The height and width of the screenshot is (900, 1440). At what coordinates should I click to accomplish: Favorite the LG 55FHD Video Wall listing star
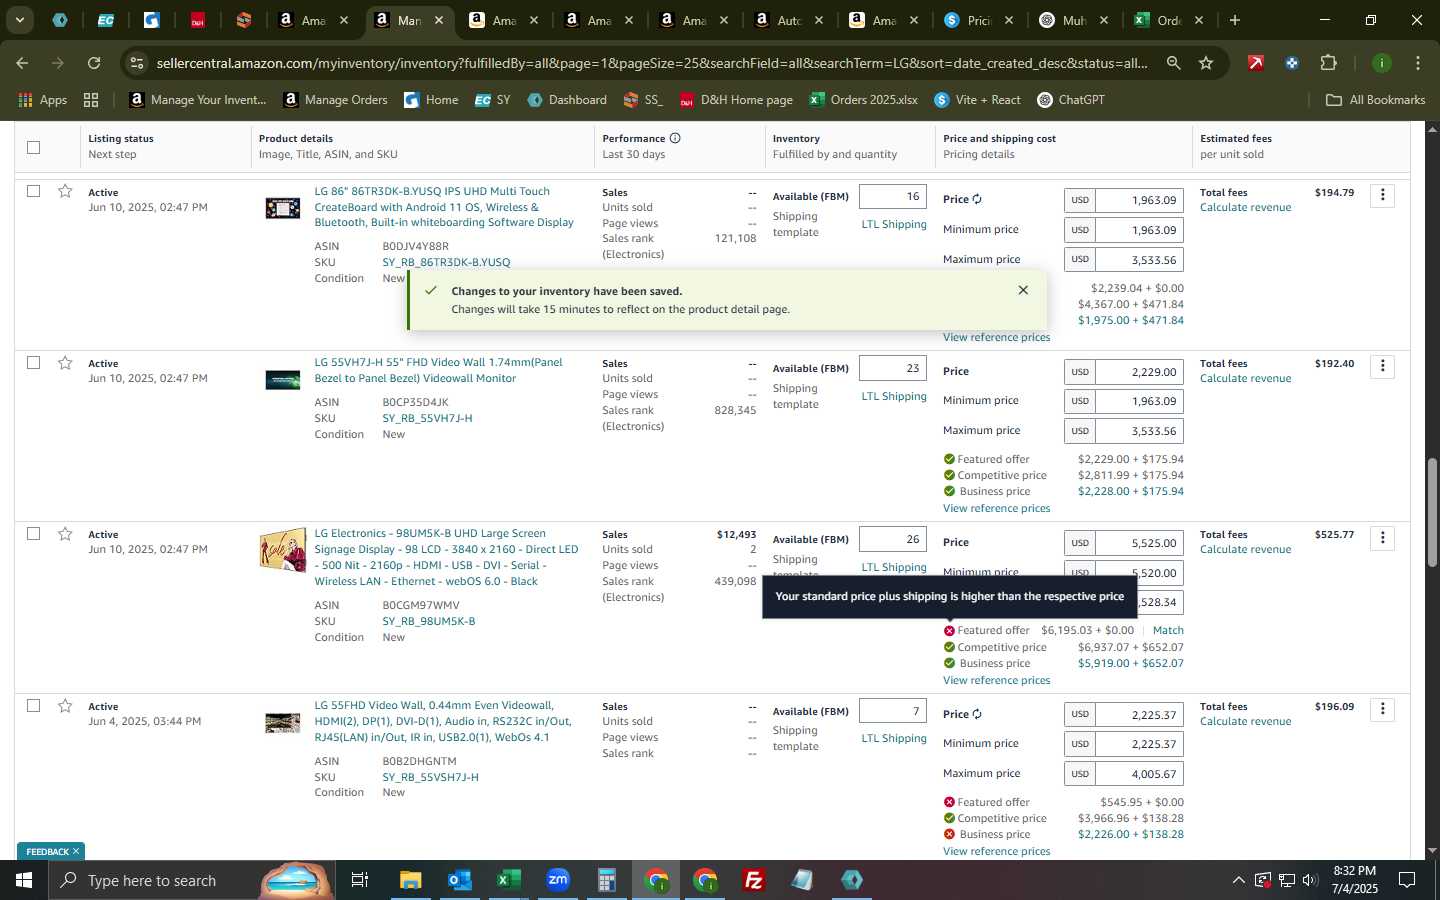pyautogui.click(x=65, y=706)
